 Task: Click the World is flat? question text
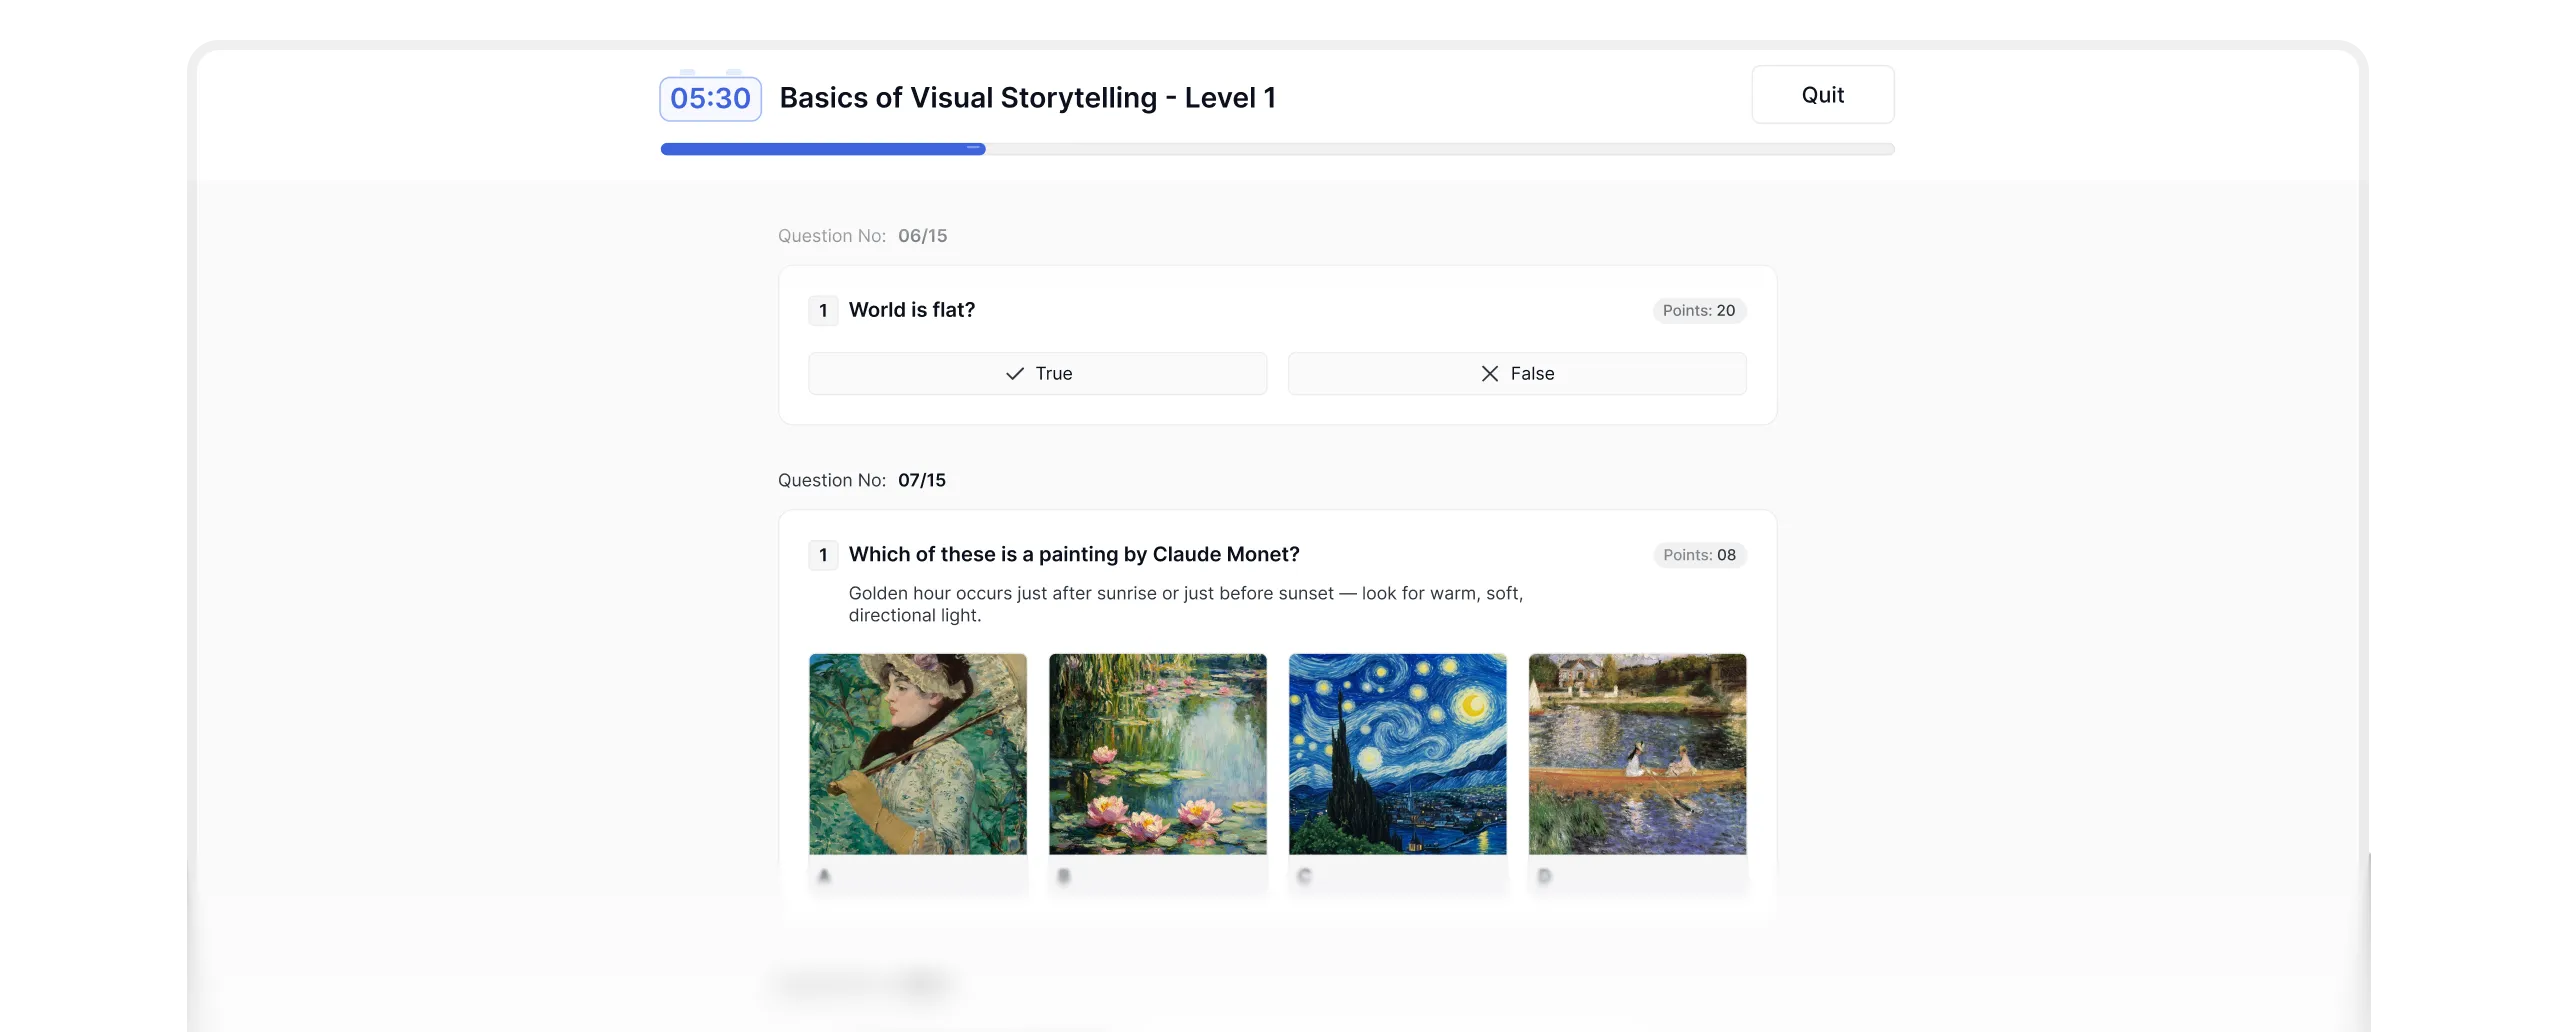(911, 310)
